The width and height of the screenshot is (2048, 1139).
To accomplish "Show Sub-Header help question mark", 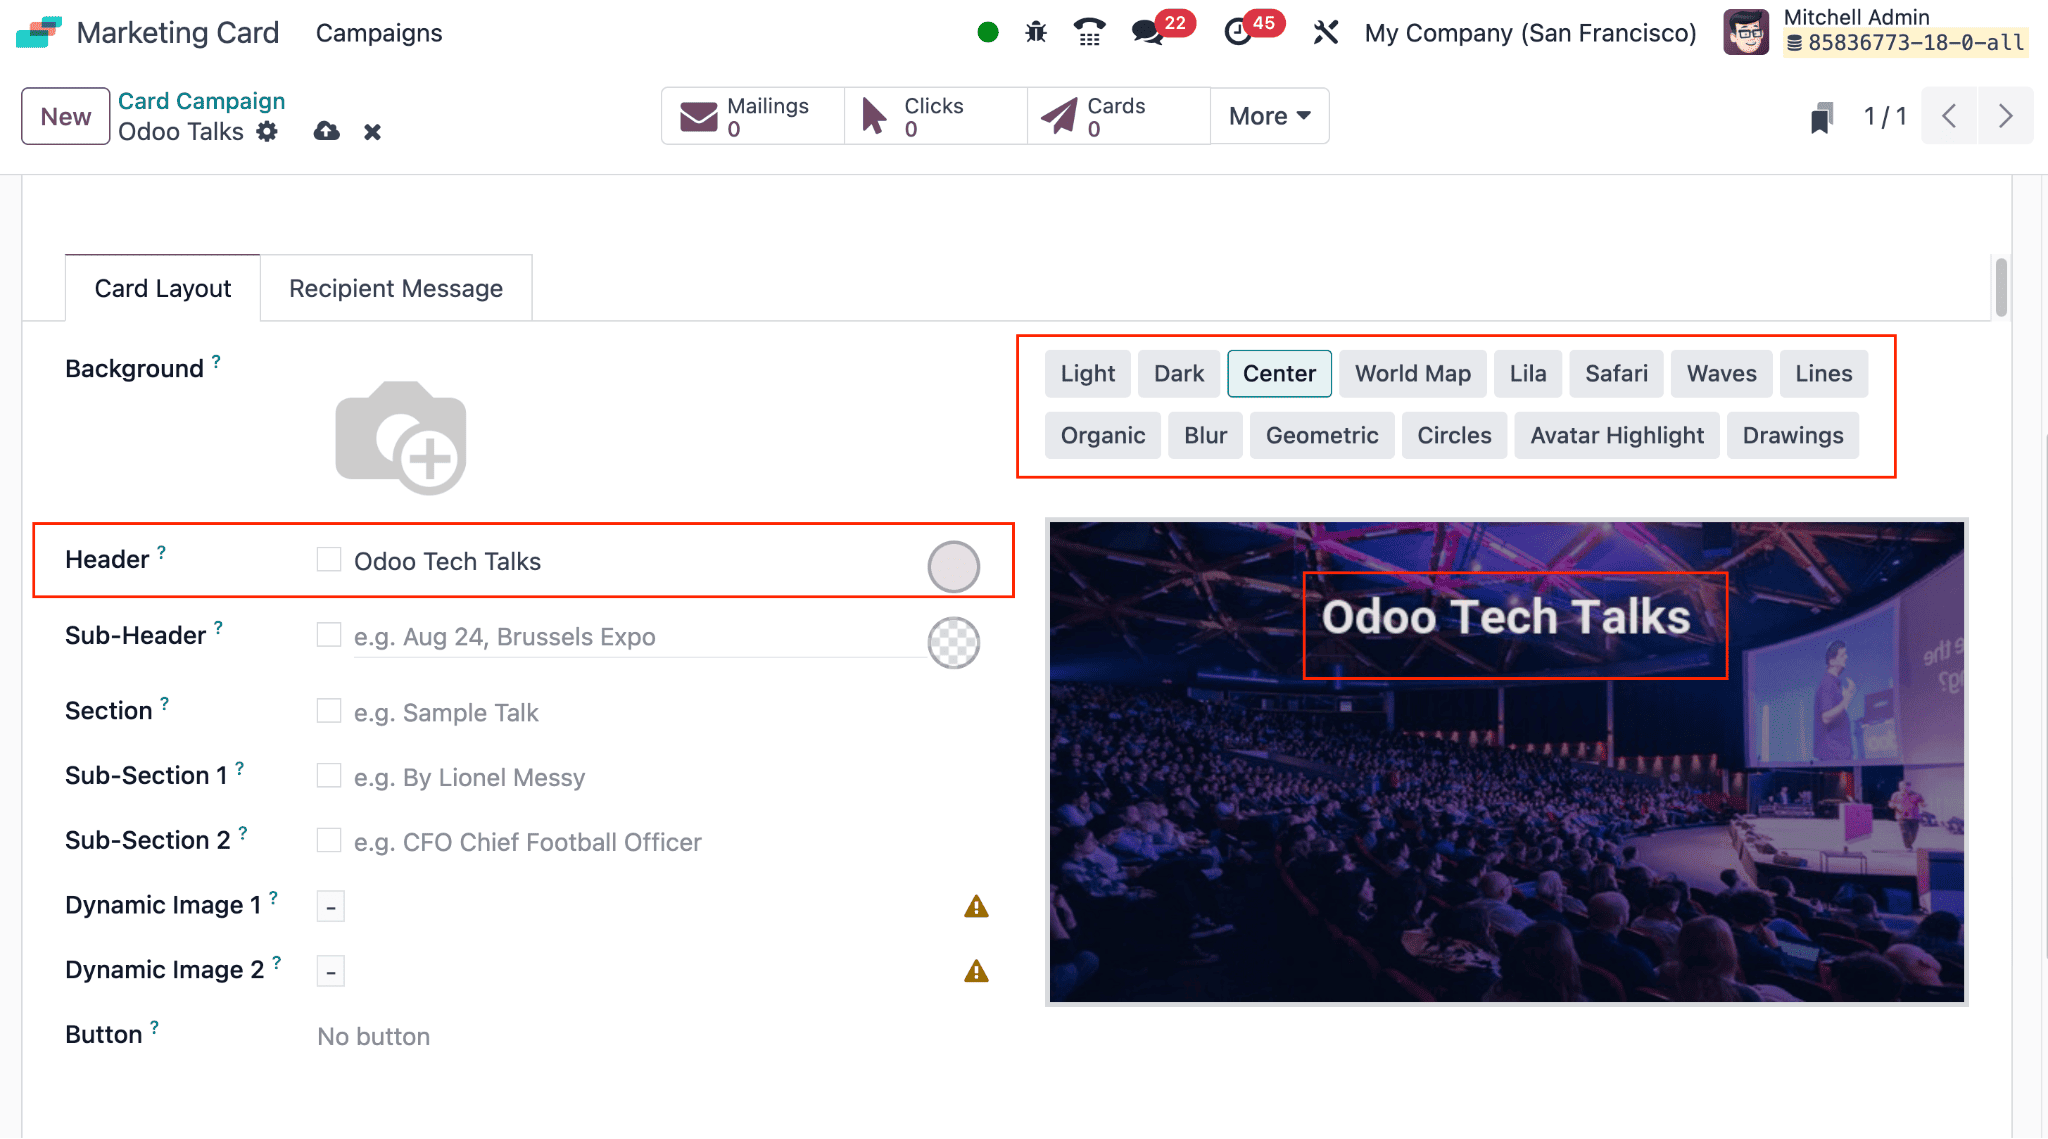I will pos(218,627).
